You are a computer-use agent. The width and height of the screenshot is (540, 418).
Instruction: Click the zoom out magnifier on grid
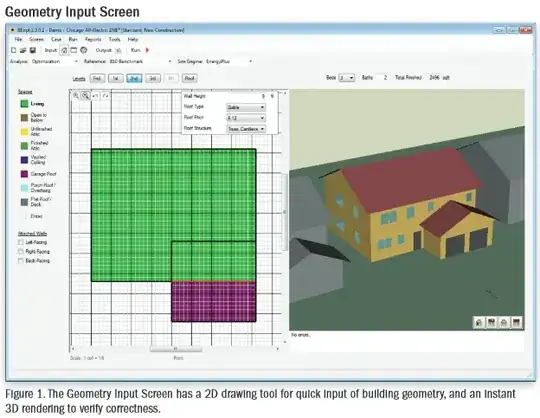(85, 95)
